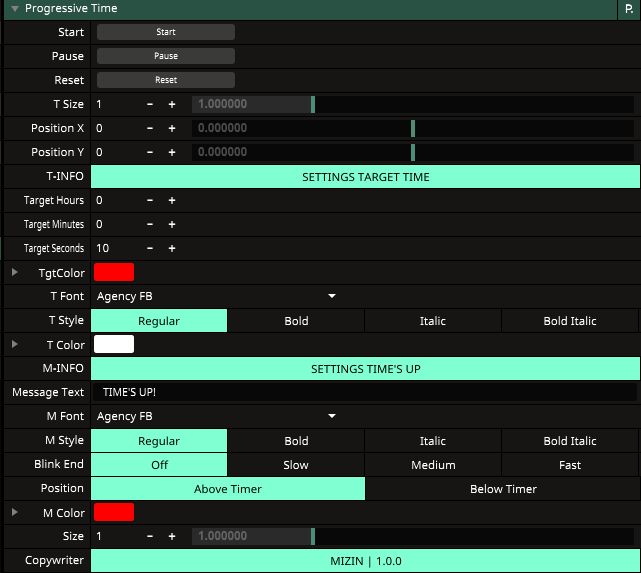The image size is (641, 573).
Task: Collapse the Progressive Time section
Action: [x=15, y=9]
